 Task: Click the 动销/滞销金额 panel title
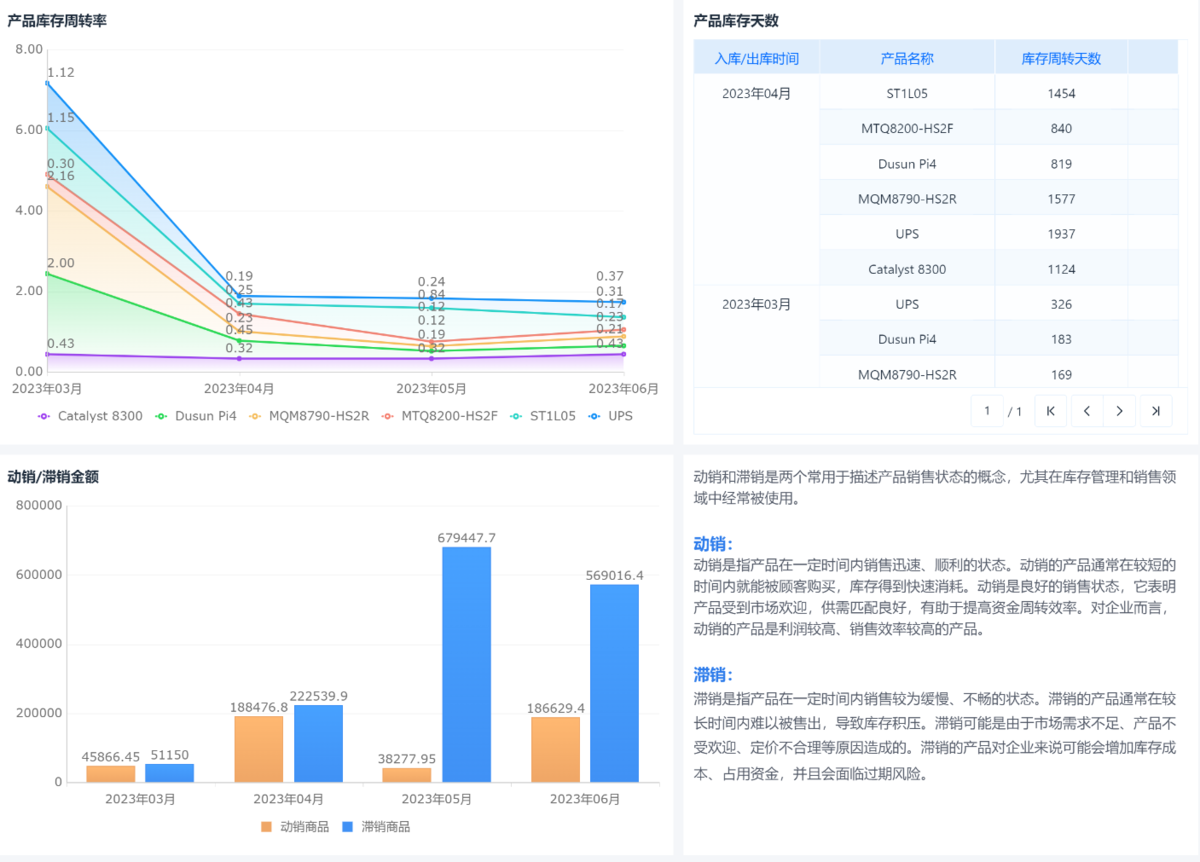click(53, 477)
